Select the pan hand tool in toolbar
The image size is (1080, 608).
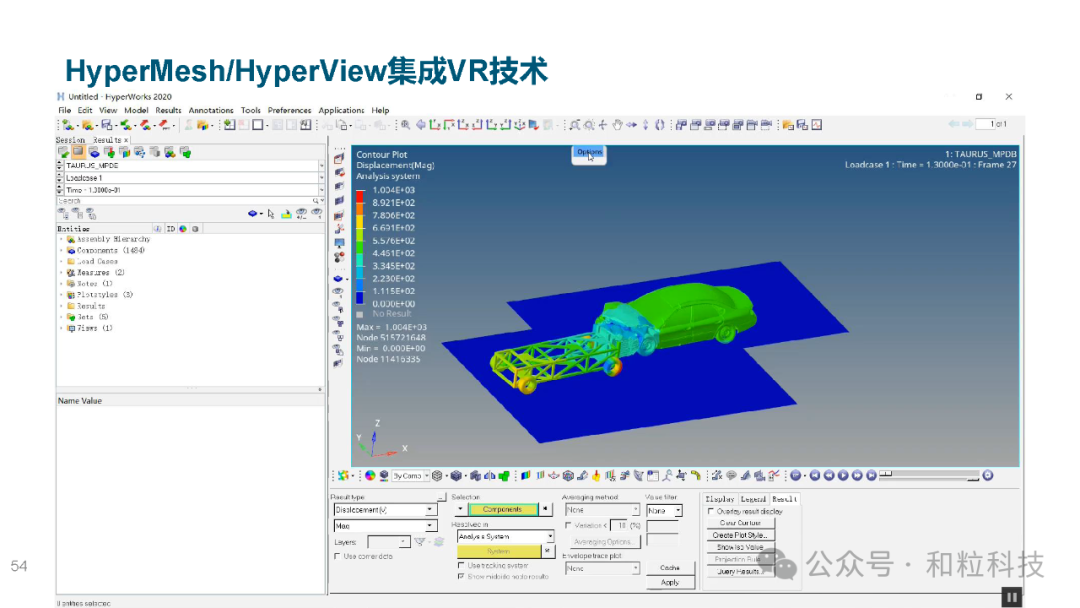tap(617, 125)
